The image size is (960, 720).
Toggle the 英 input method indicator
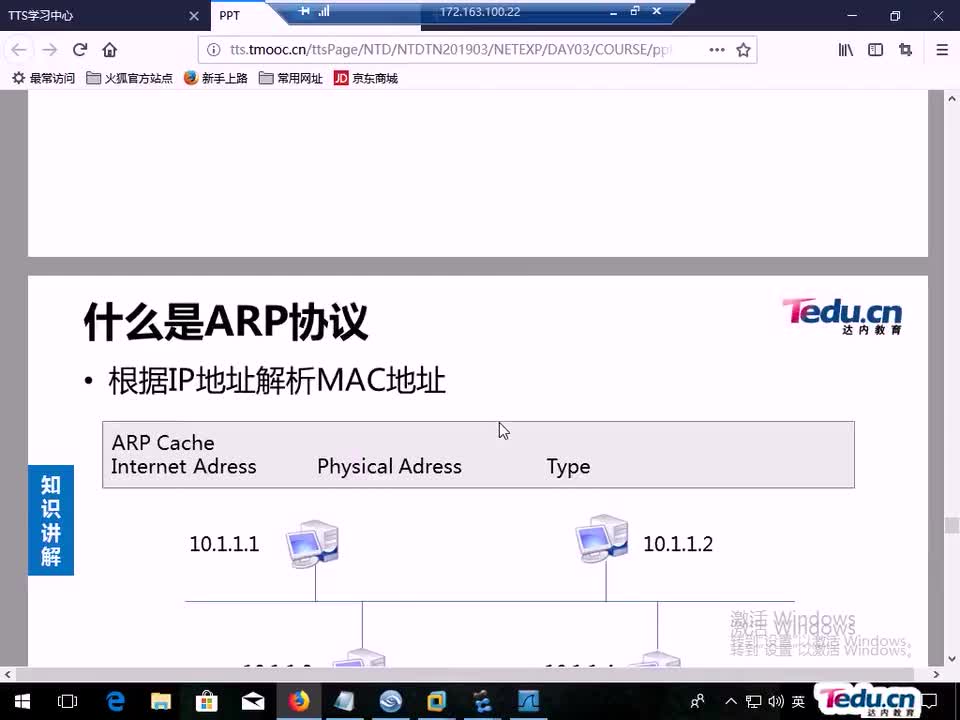pos(798,701)
